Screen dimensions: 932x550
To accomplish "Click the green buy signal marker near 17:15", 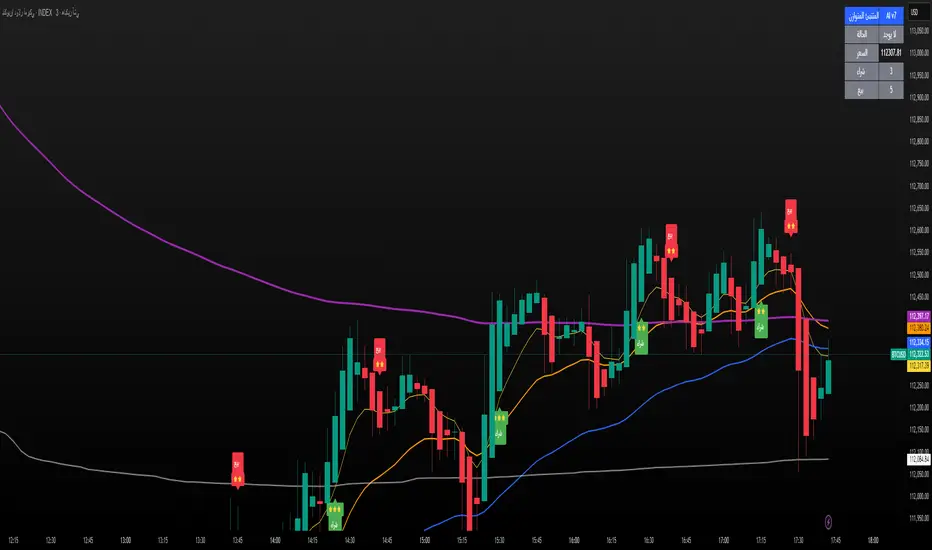I will tap(761, 321).
